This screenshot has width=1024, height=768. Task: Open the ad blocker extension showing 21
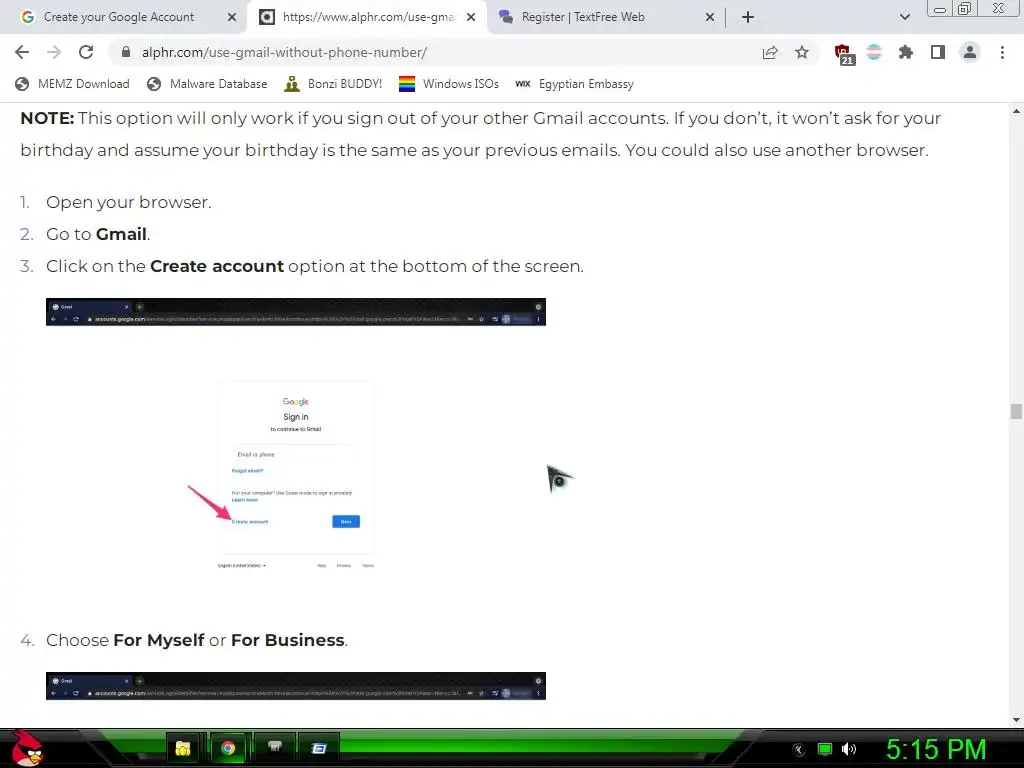844,54
